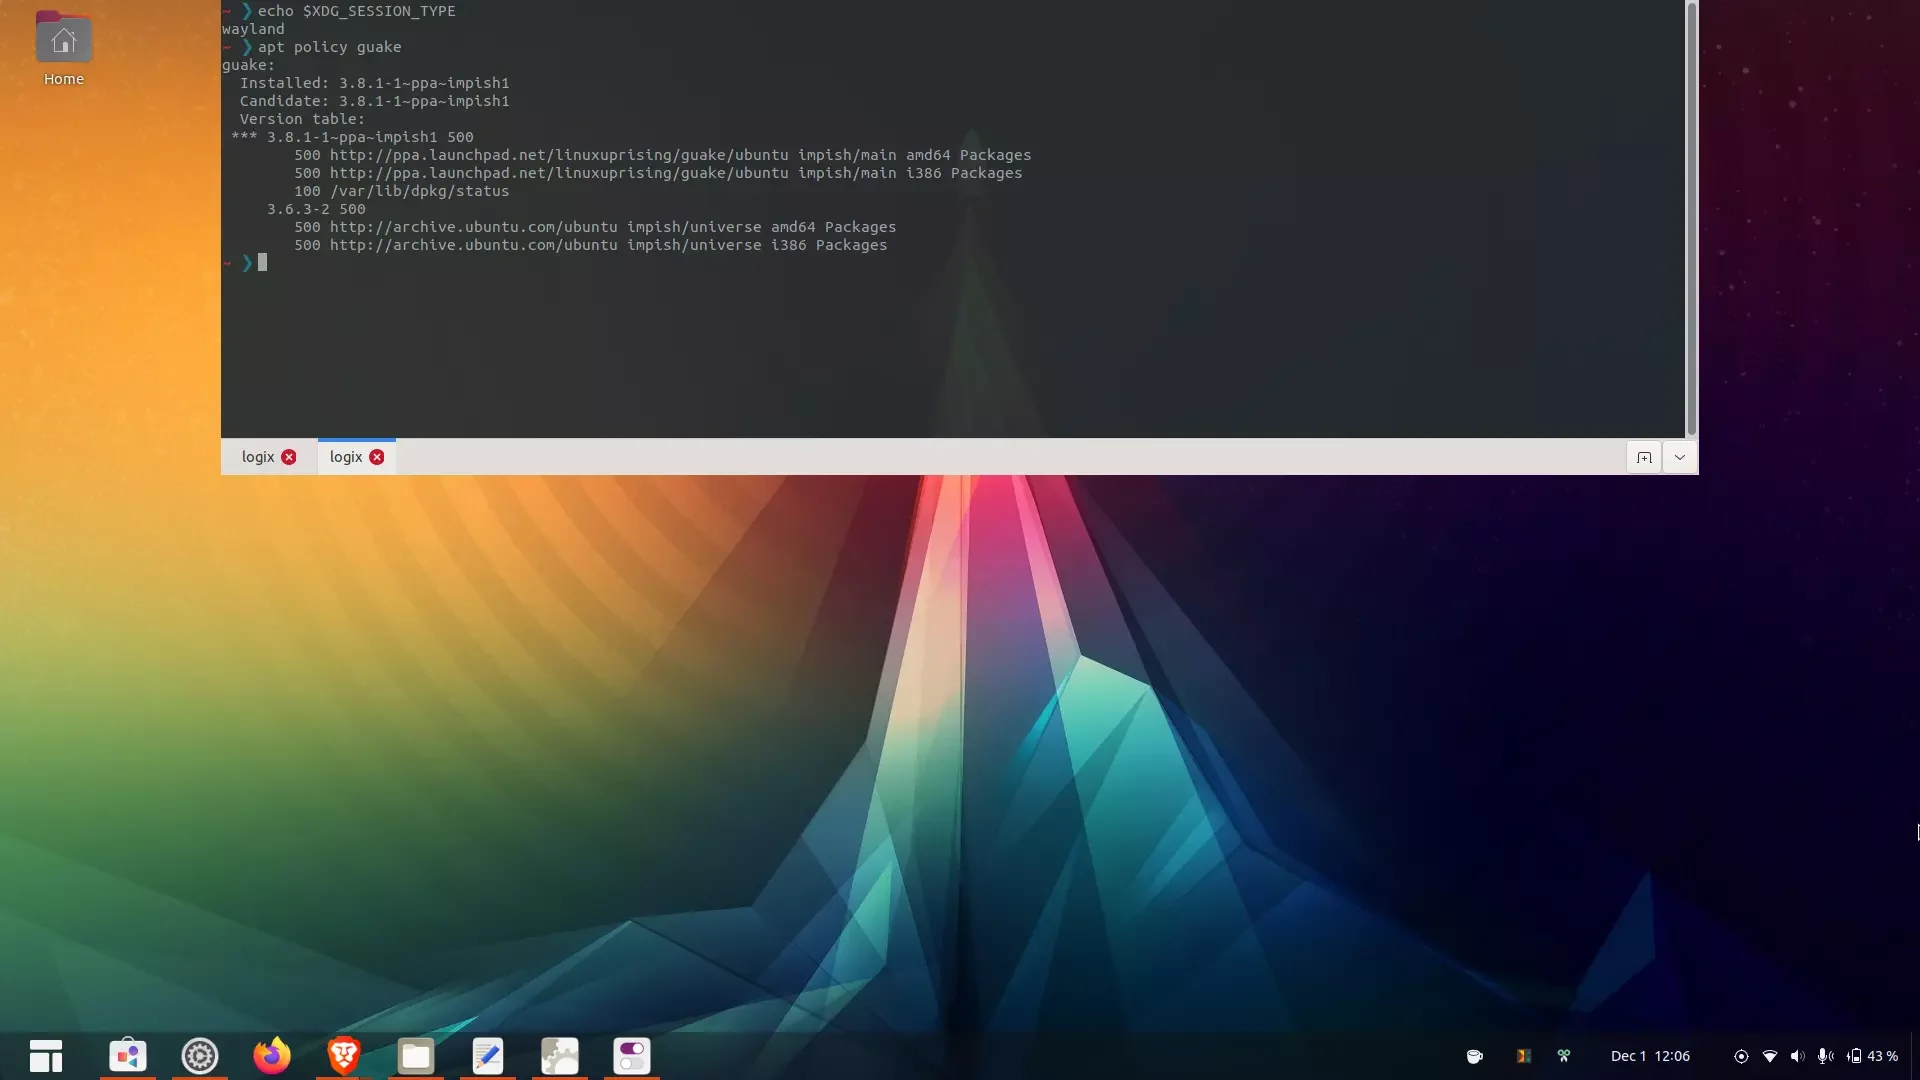This screenshot has height=1080, width=1920.
Task: Toggle the location services indicator
Action: coord(1741,1055)
